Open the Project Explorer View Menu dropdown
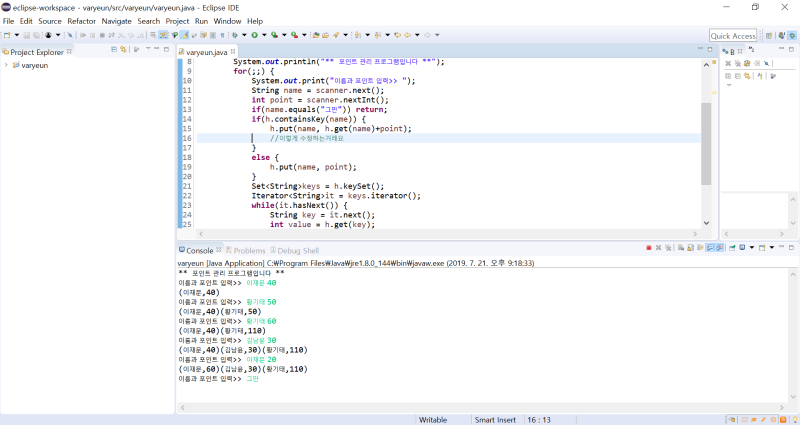Image resolution: width=800 pixels, height=425 pixels. [148, 49]
